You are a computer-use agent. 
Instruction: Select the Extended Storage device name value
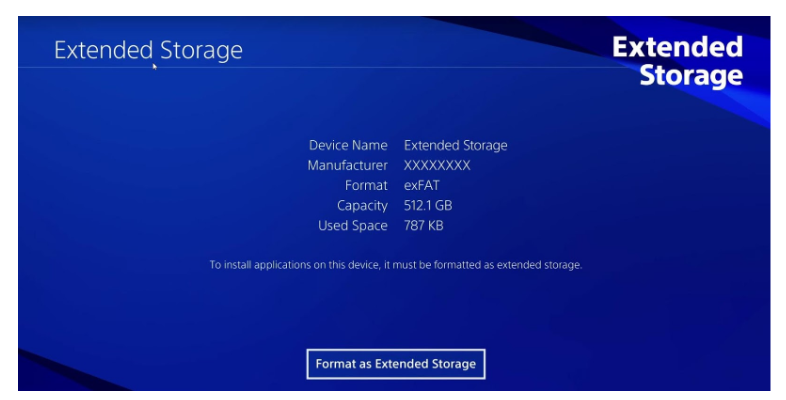click(456, 145)
